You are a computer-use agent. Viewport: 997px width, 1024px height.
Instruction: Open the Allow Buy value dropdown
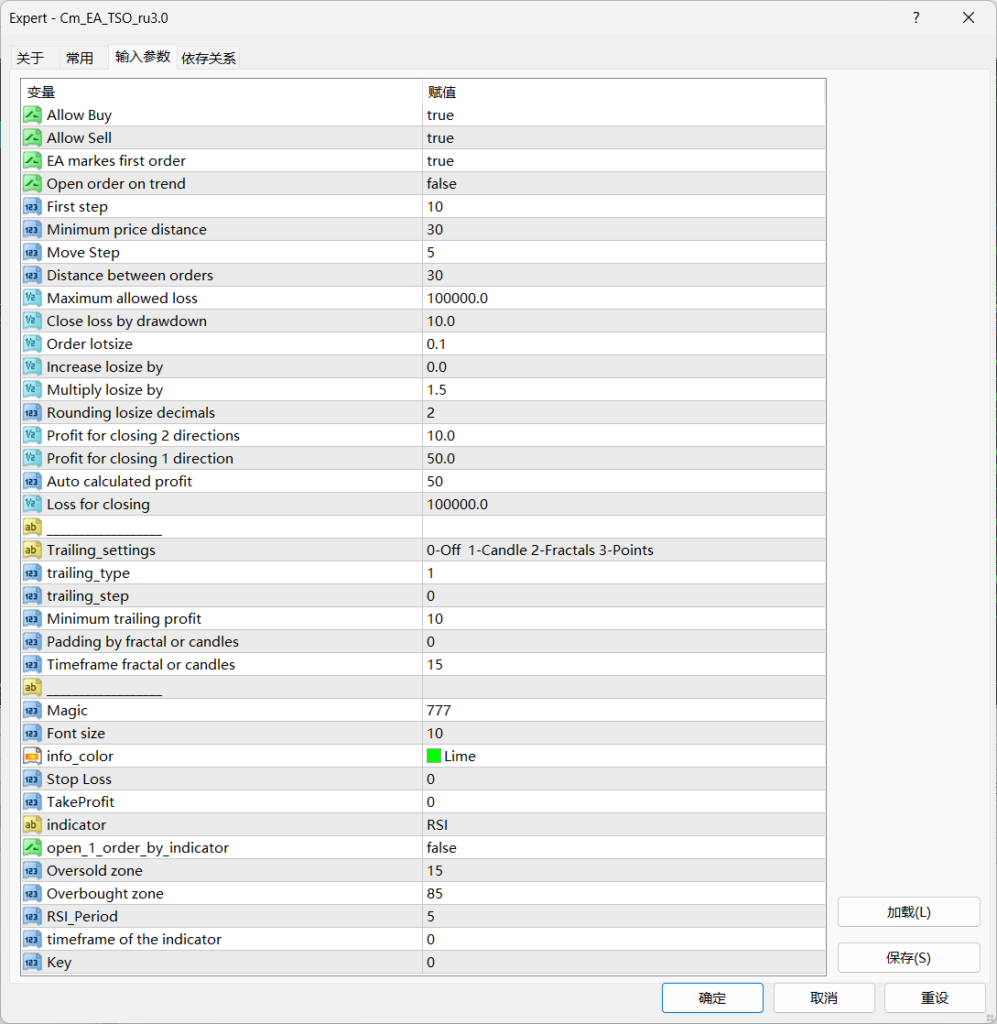[623, 115]
